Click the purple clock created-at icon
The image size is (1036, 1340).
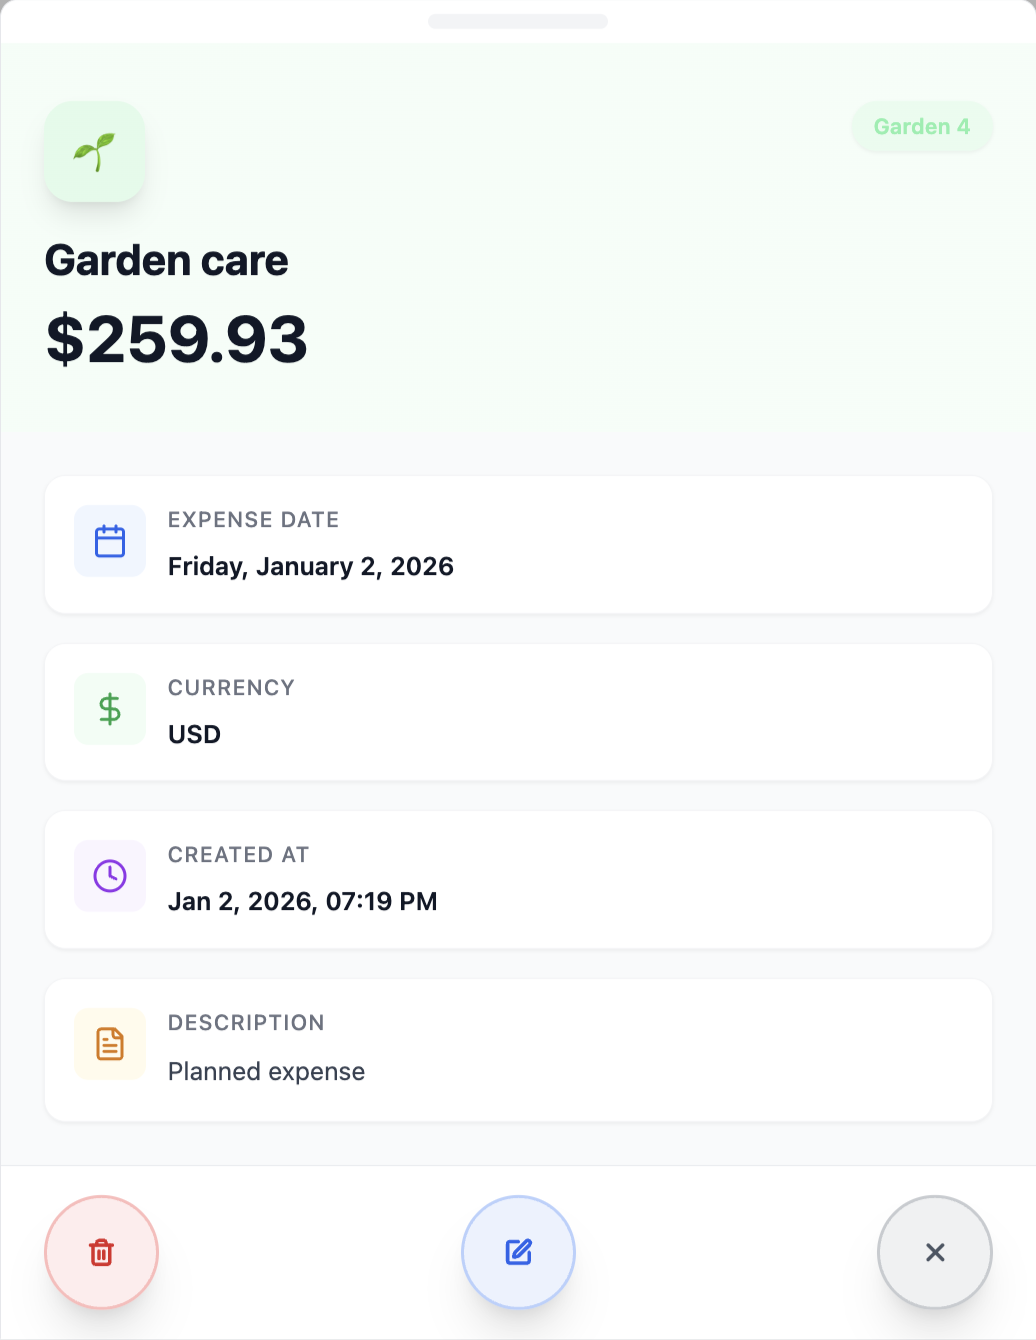click(109, 876)
